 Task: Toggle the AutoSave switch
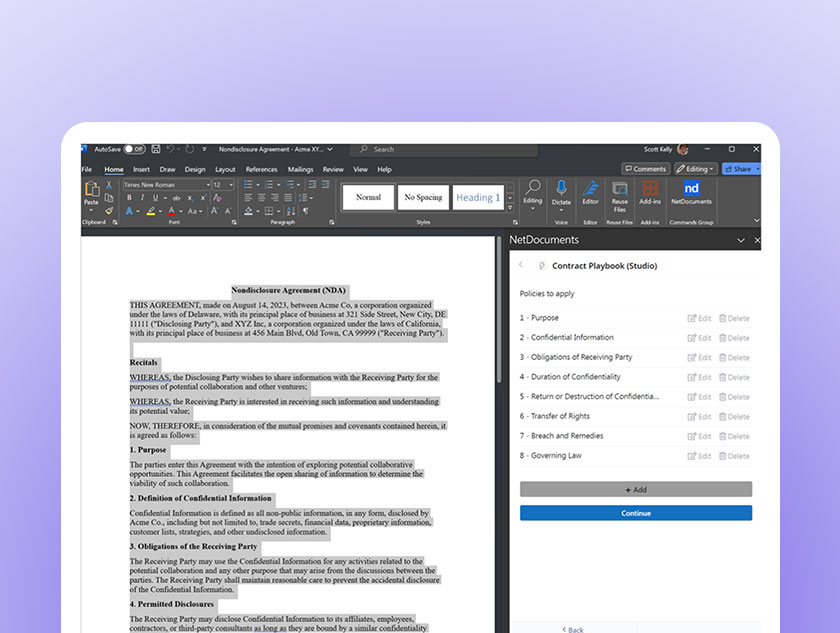point(134,149)
